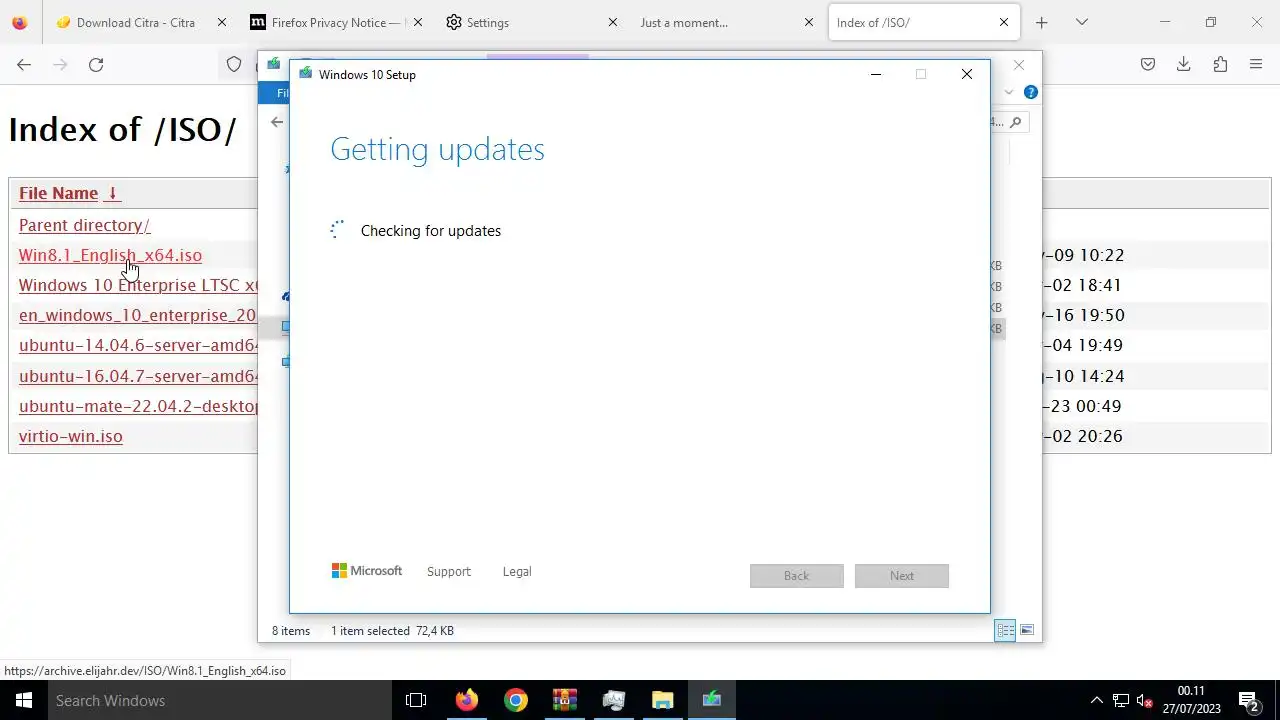The height and width of the screenshot is (720, 1280).
Task: Open network status tray icon
Action: pos(1121,700)
